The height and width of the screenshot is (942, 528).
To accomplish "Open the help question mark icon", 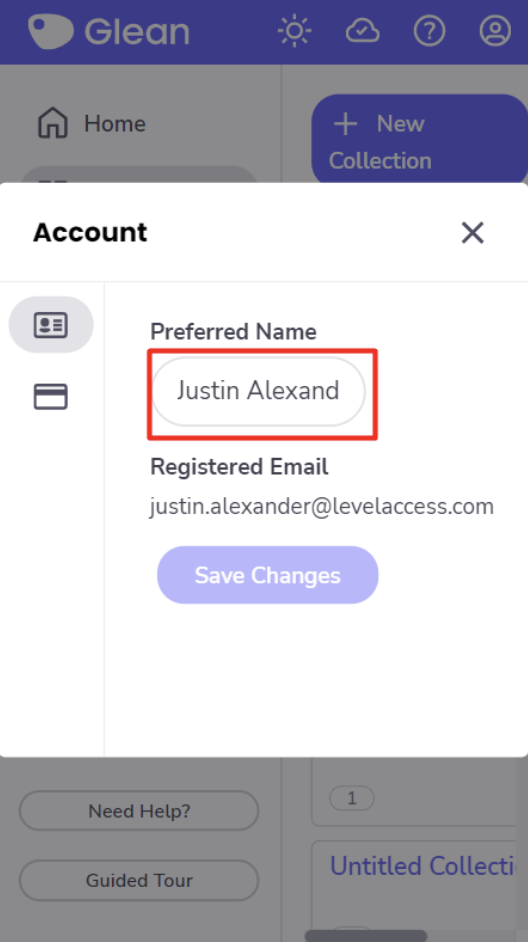I will (x=429, y=31).
